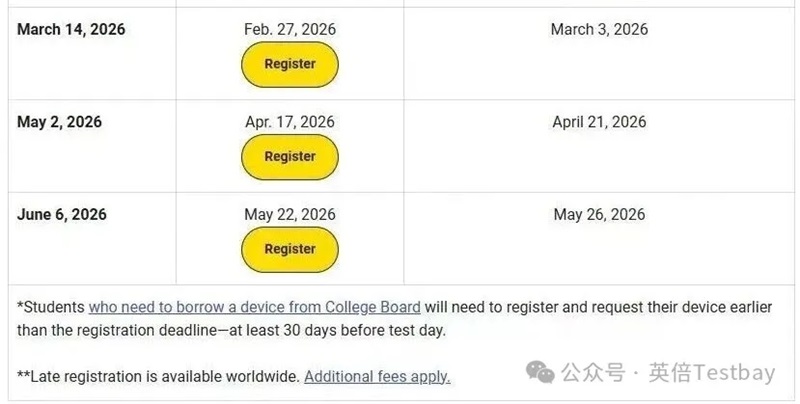
Task: Follow the Additional fees apply link
Action: click(377, 377)
